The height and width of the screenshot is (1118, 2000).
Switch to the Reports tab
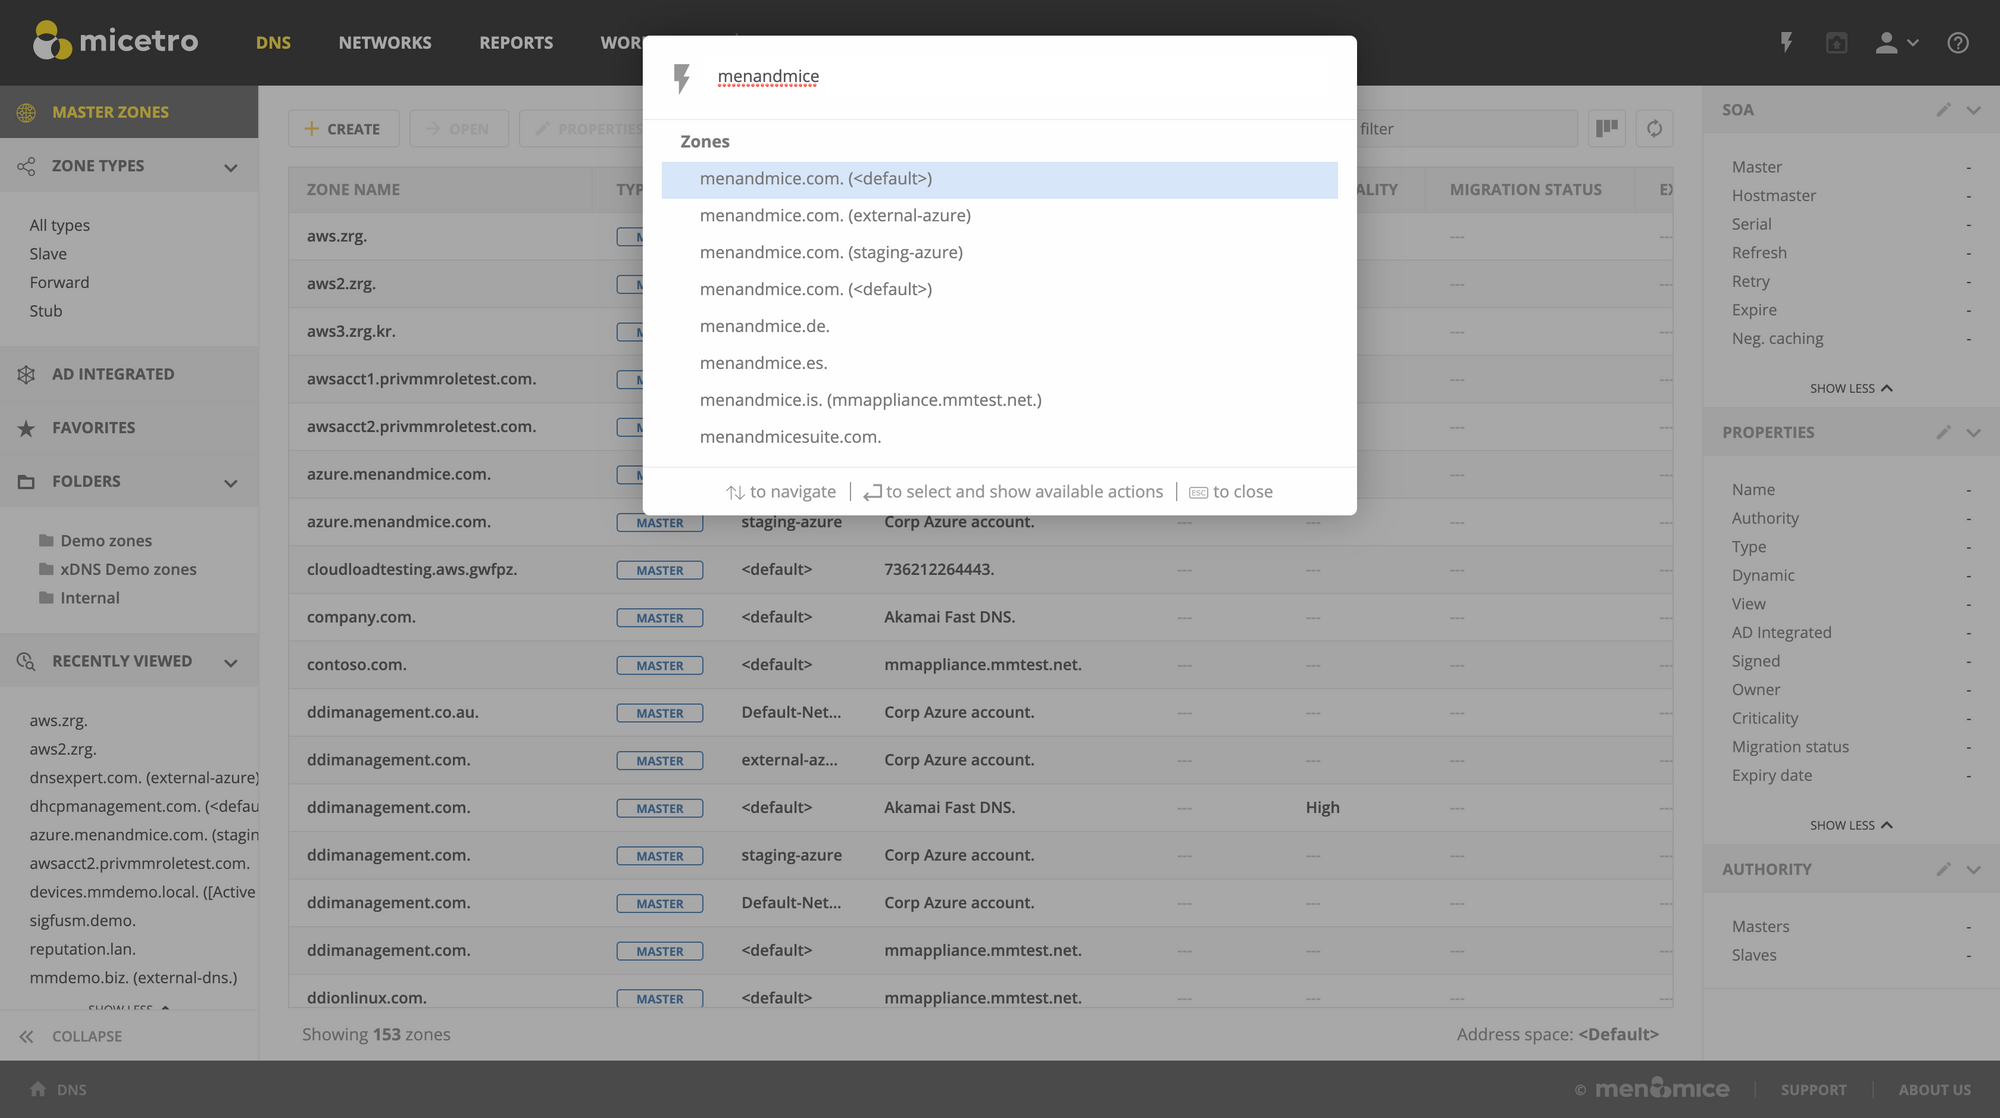pyautogui.click(x=516, y=42)
